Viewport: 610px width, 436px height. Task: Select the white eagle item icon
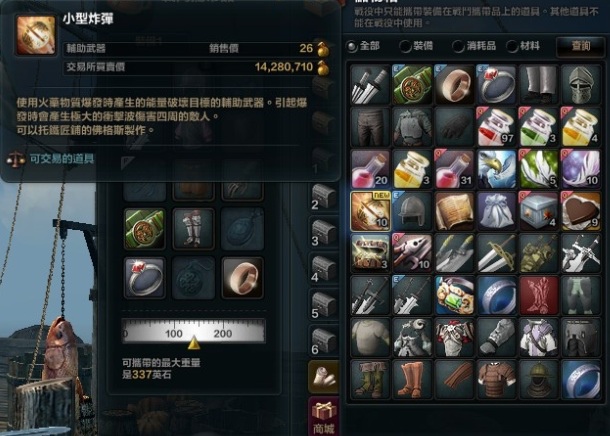pyautogui.click(x=496, y=169)
